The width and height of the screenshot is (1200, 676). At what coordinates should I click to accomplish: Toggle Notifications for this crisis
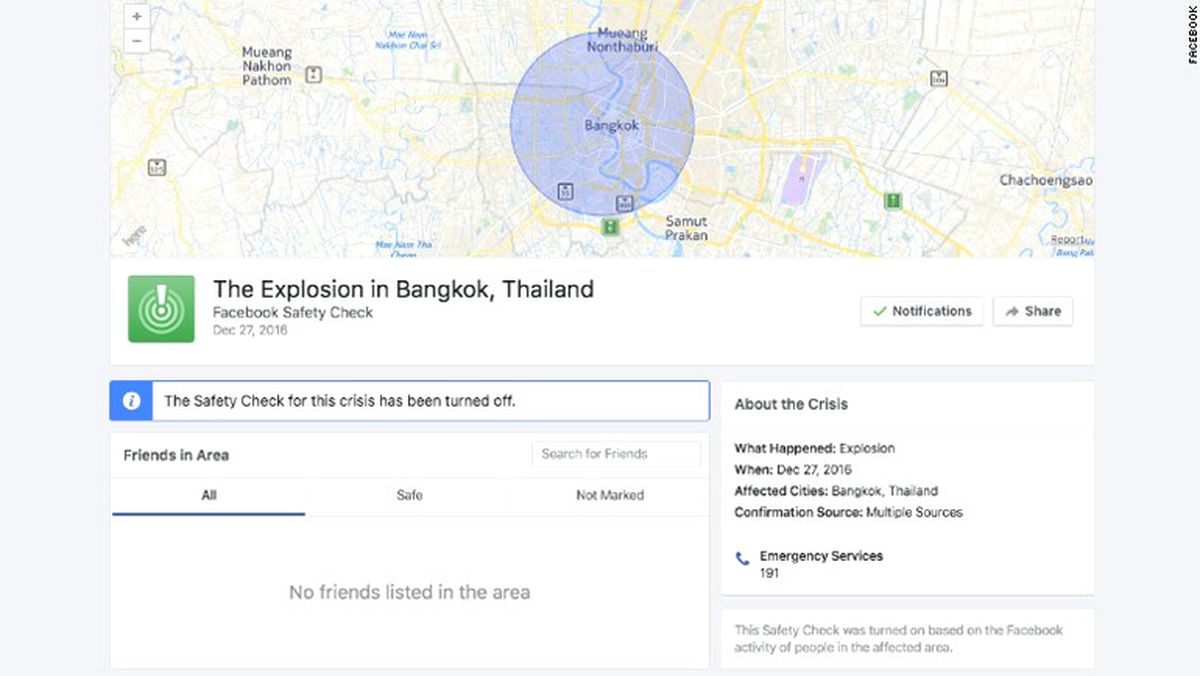click(x=922, y=311)
